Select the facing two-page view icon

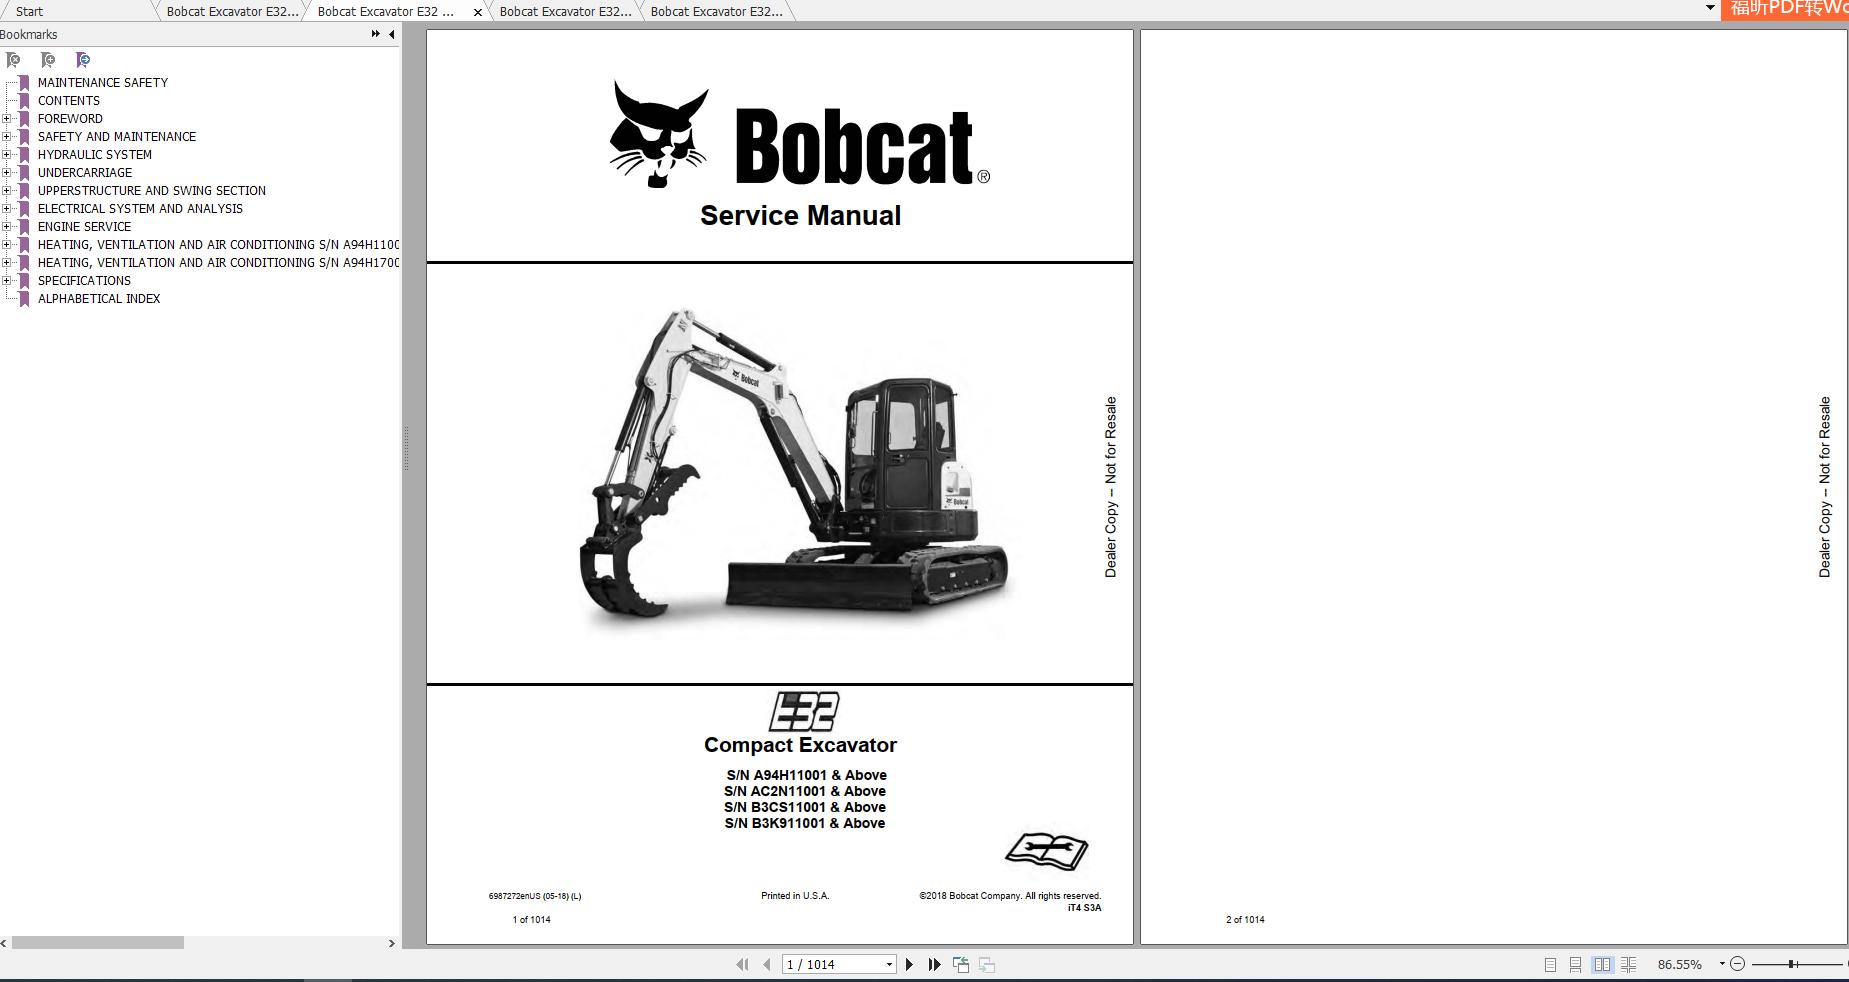1605,964
